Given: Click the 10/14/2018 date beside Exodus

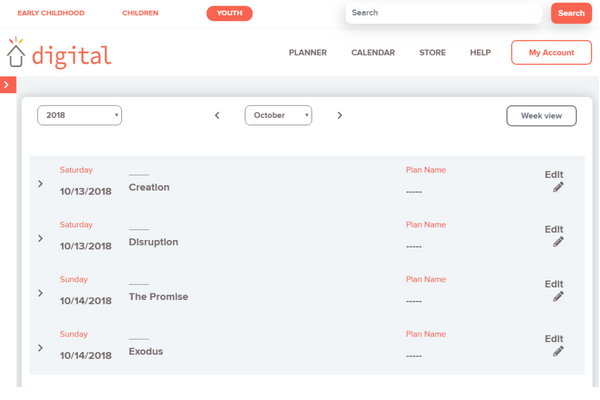Looking at the screenshot, I should tap(86, 356).
